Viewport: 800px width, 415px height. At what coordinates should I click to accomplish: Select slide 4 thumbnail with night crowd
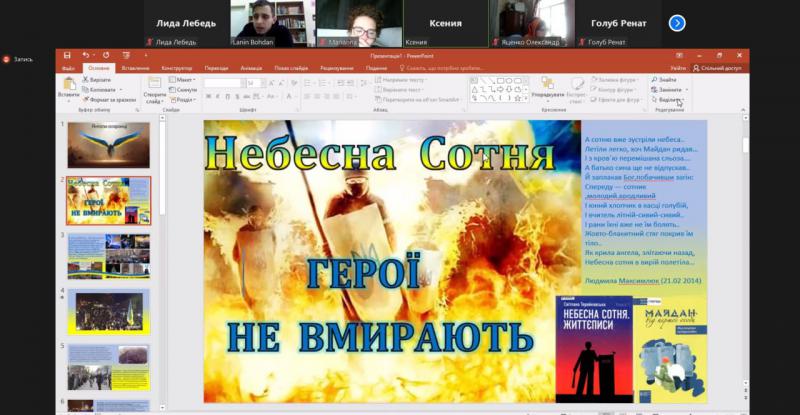tap(109, 312)
